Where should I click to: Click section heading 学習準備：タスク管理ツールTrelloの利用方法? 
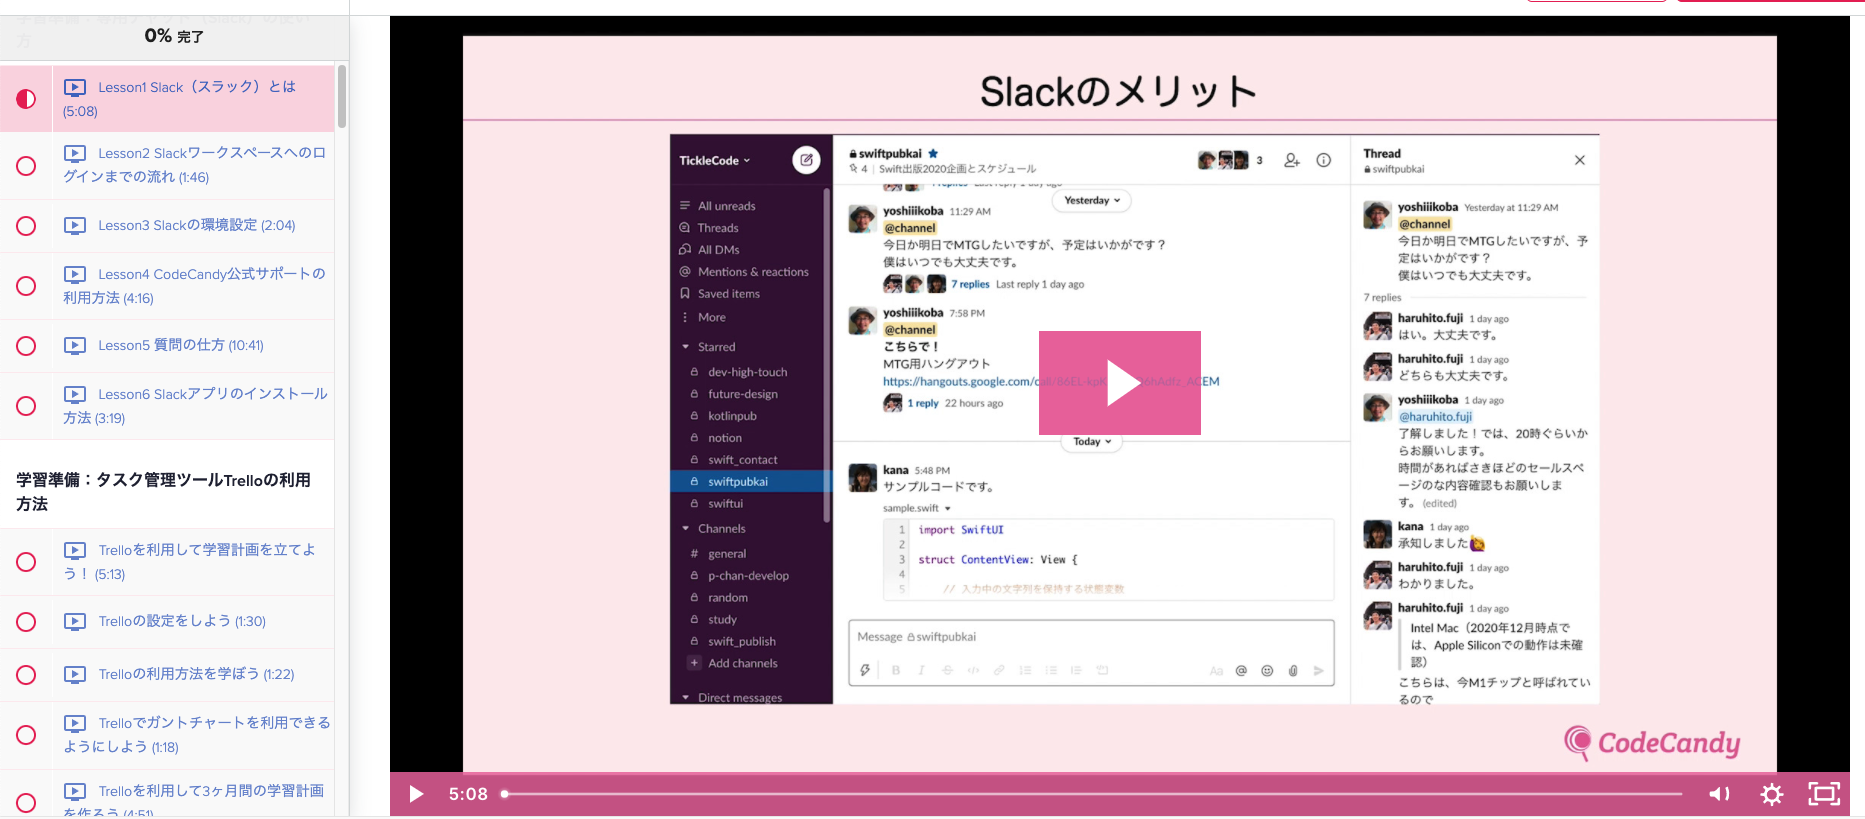[x=163, y=492]
